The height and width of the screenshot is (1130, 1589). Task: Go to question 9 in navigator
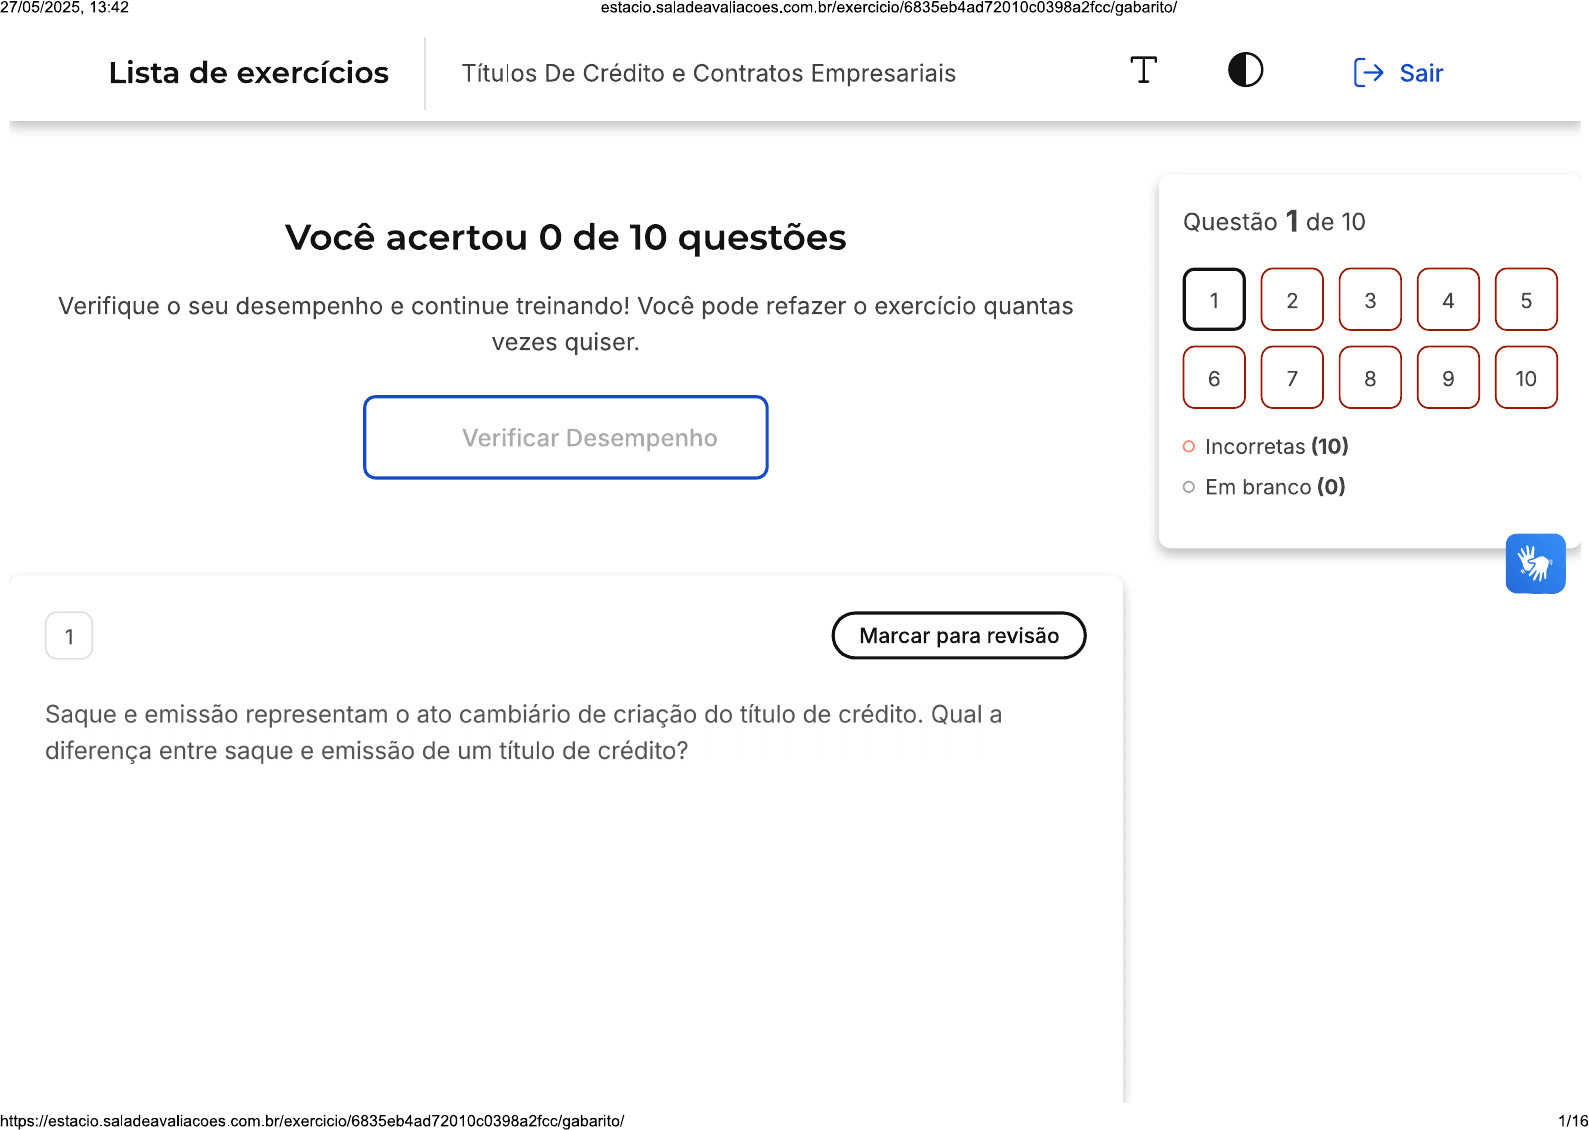(x=1448, y=377)
